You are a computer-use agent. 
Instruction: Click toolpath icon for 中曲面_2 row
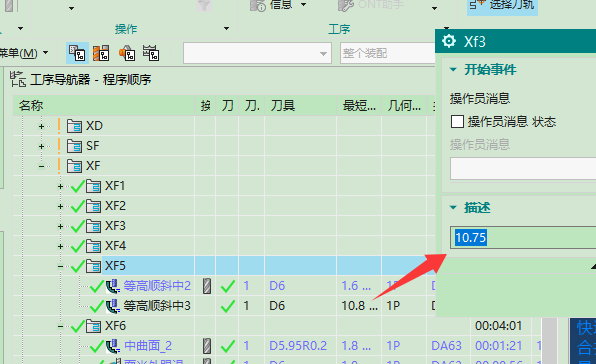[x=206, y=346]
